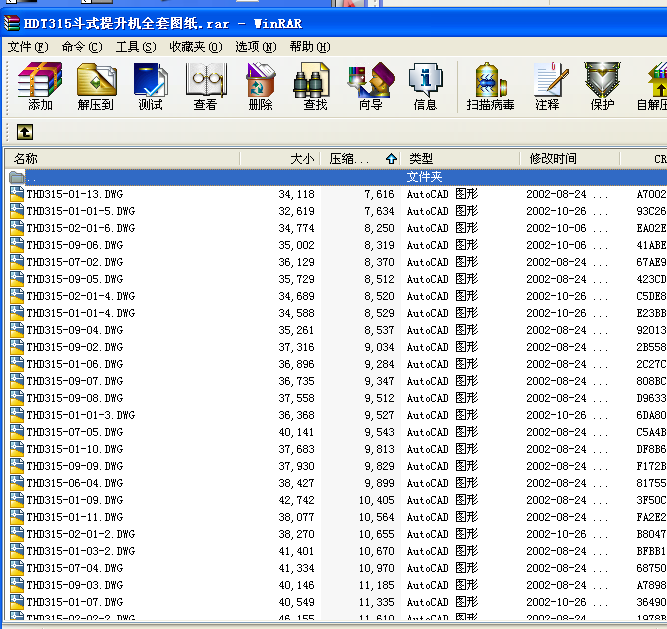
Task: Open the Help (帮助) menu
Action: pyautogui.click(x=310, y=47)
